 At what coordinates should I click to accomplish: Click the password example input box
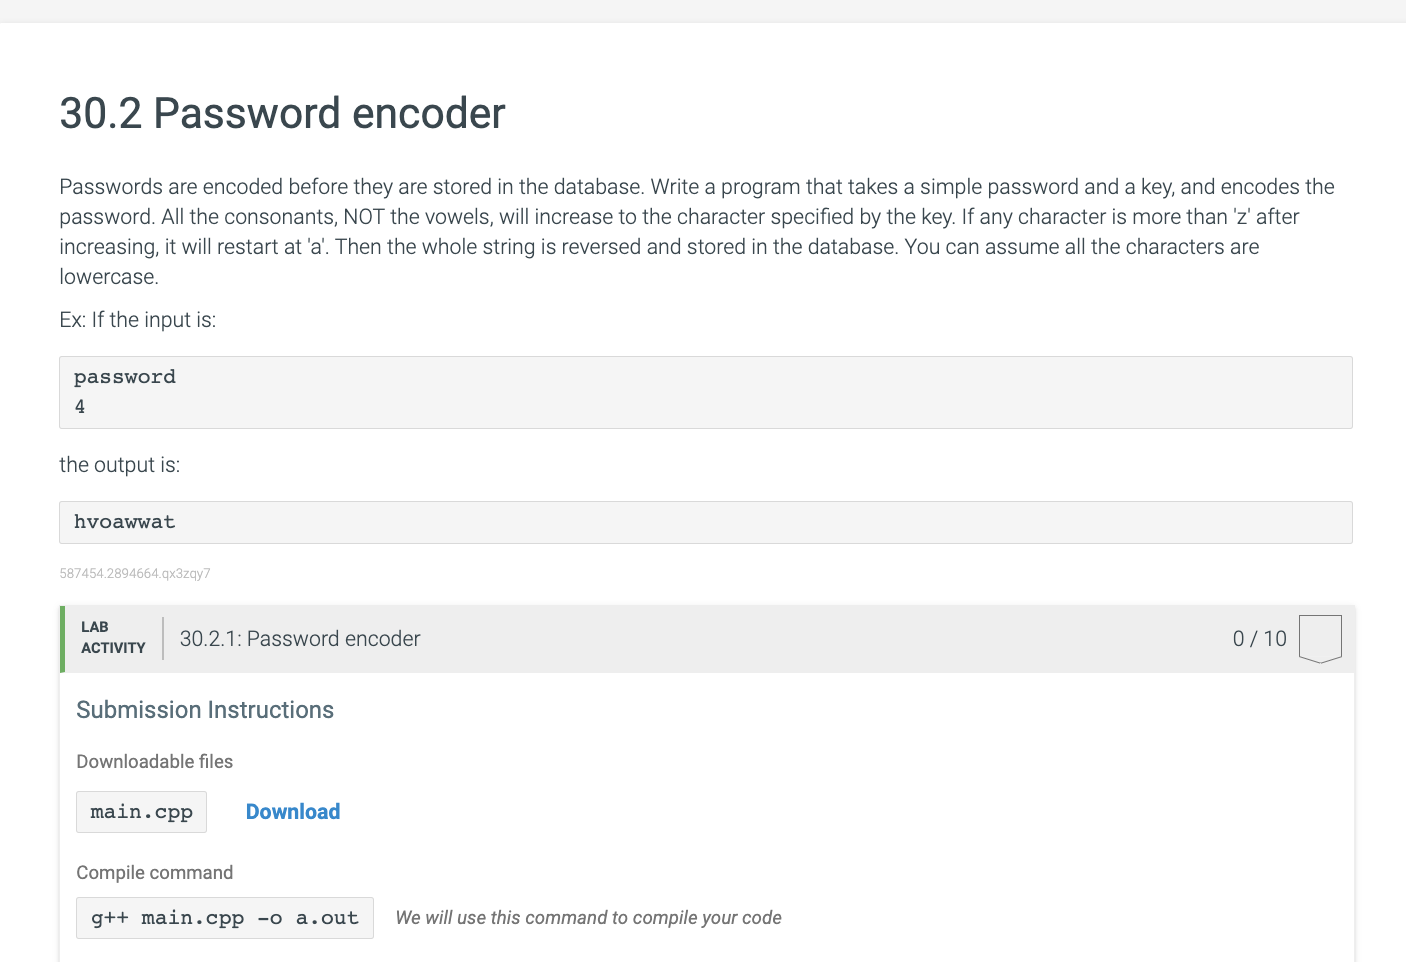(x=124, y=376)
